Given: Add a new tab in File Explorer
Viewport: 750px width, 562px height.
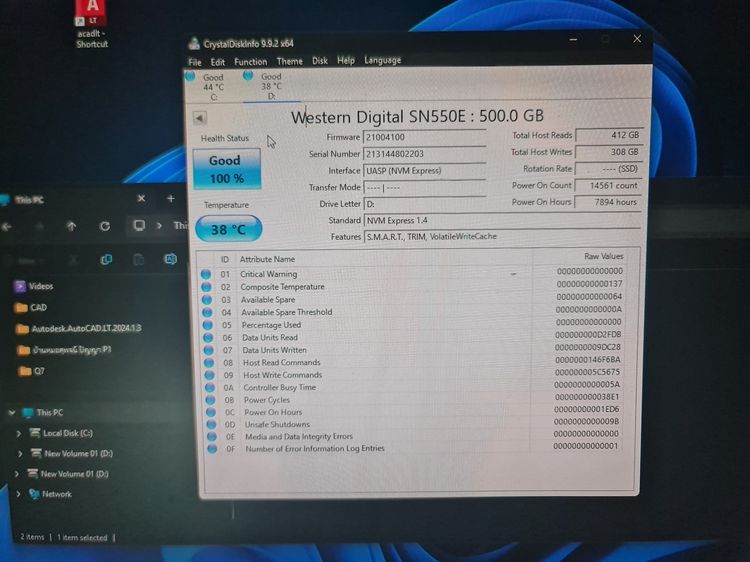Looking at the screenshot, I should [x=171, y=198].
